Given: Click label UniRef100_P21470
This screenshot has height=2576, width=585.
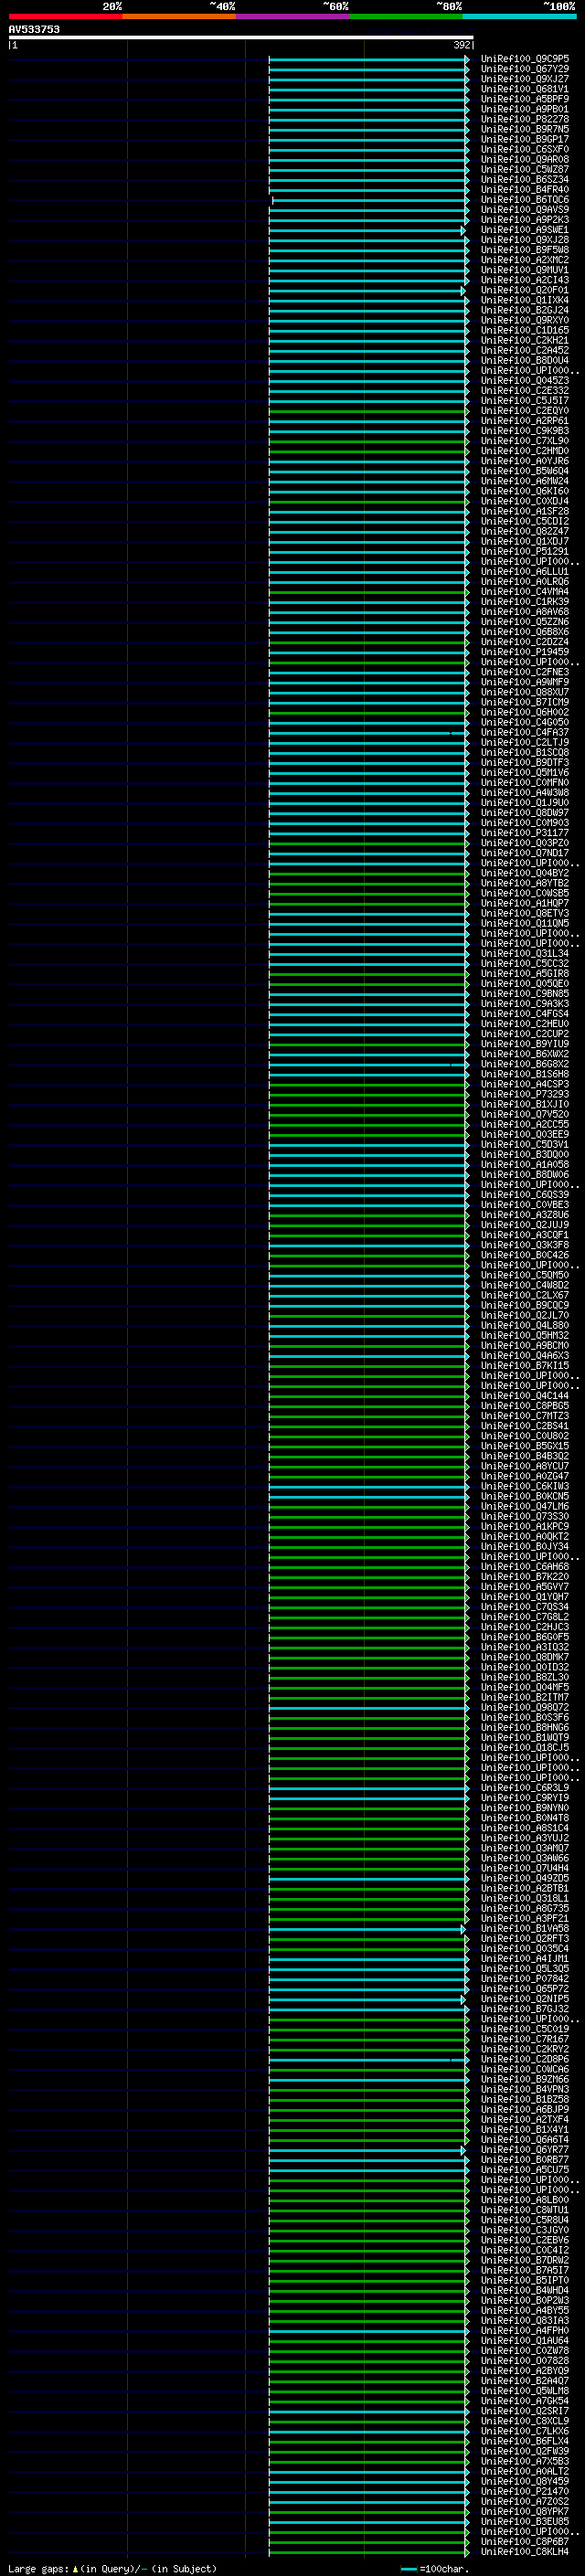Looking at the screenshot, I should [x=525, y=2491].
